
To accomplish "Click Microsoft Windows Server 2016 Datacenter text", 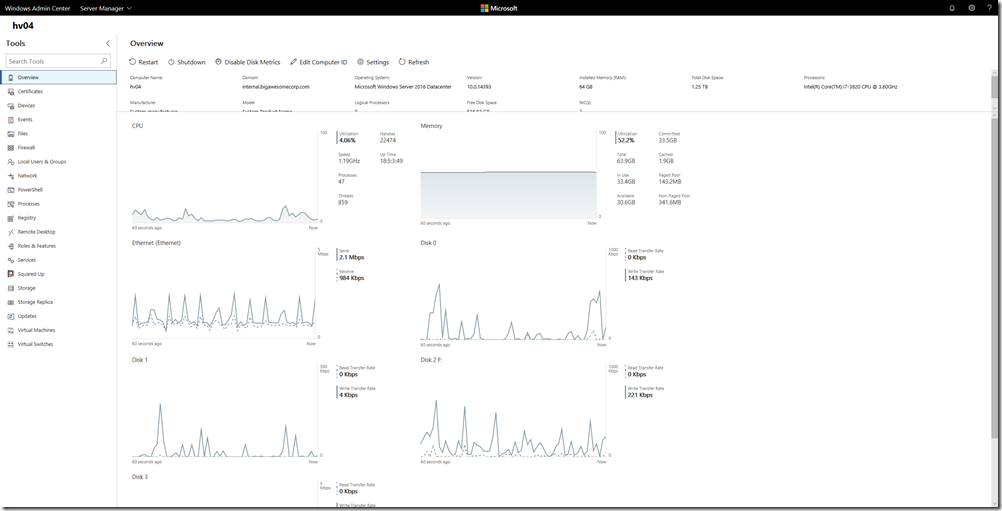I will coord(403,87).
